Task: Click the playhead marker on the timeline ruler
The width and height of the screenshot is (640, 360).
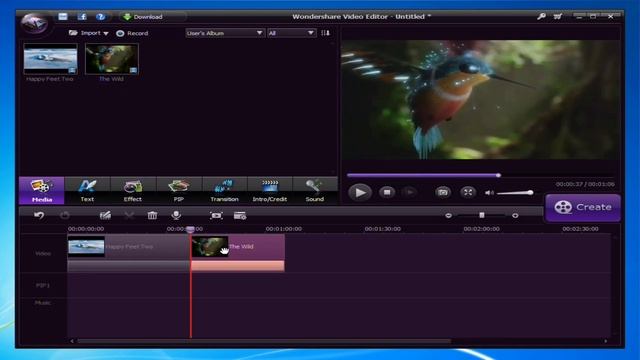Action: [190, 229]
